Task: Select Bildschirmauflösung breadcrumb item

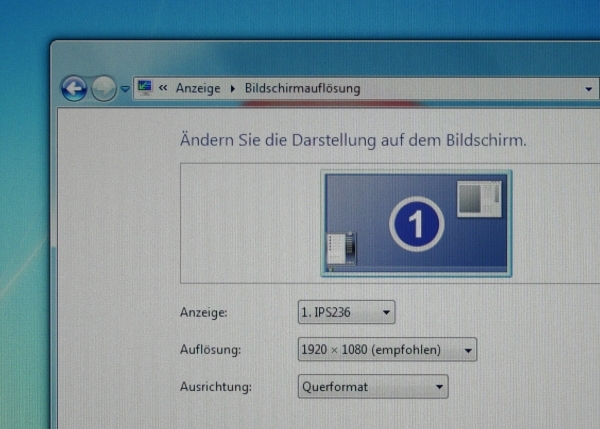Action: 302,88
